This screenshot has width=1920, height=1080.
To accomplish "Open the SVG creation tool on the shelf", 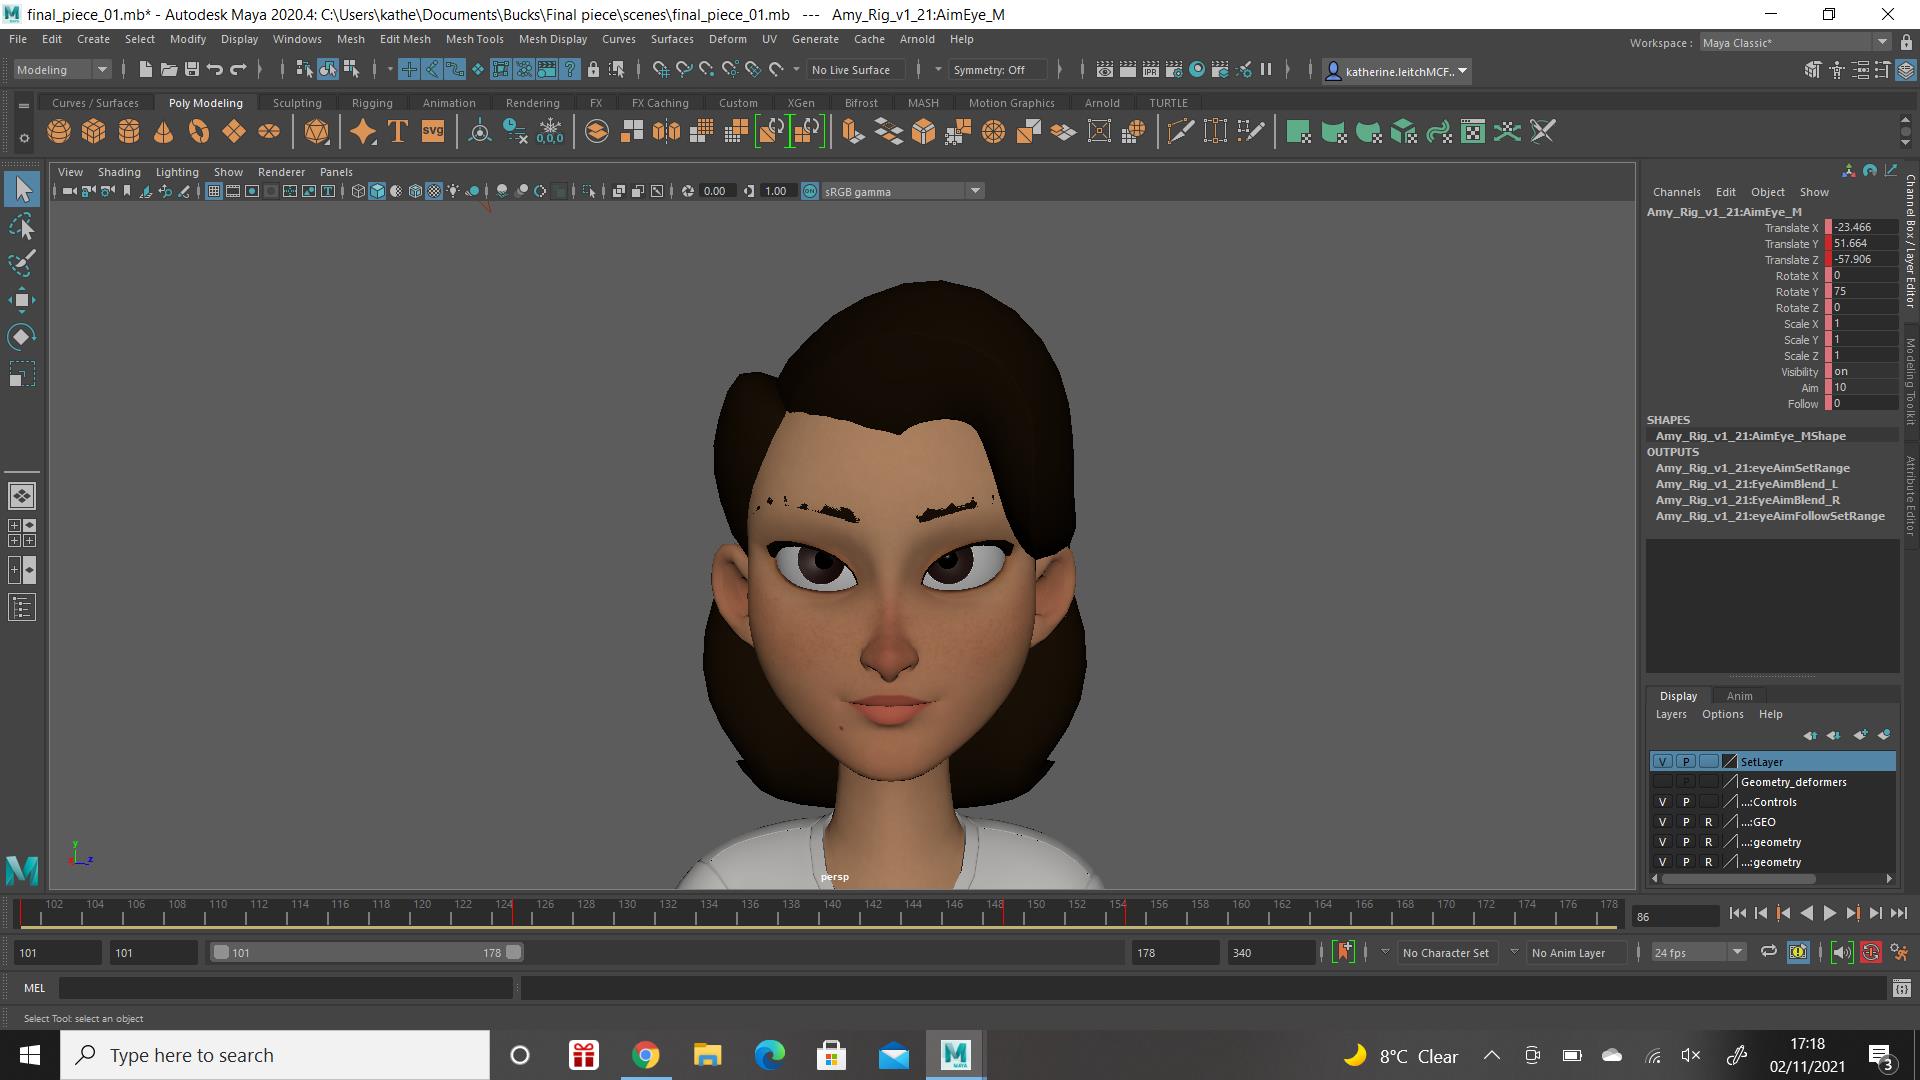I will (x=432, y=131).
